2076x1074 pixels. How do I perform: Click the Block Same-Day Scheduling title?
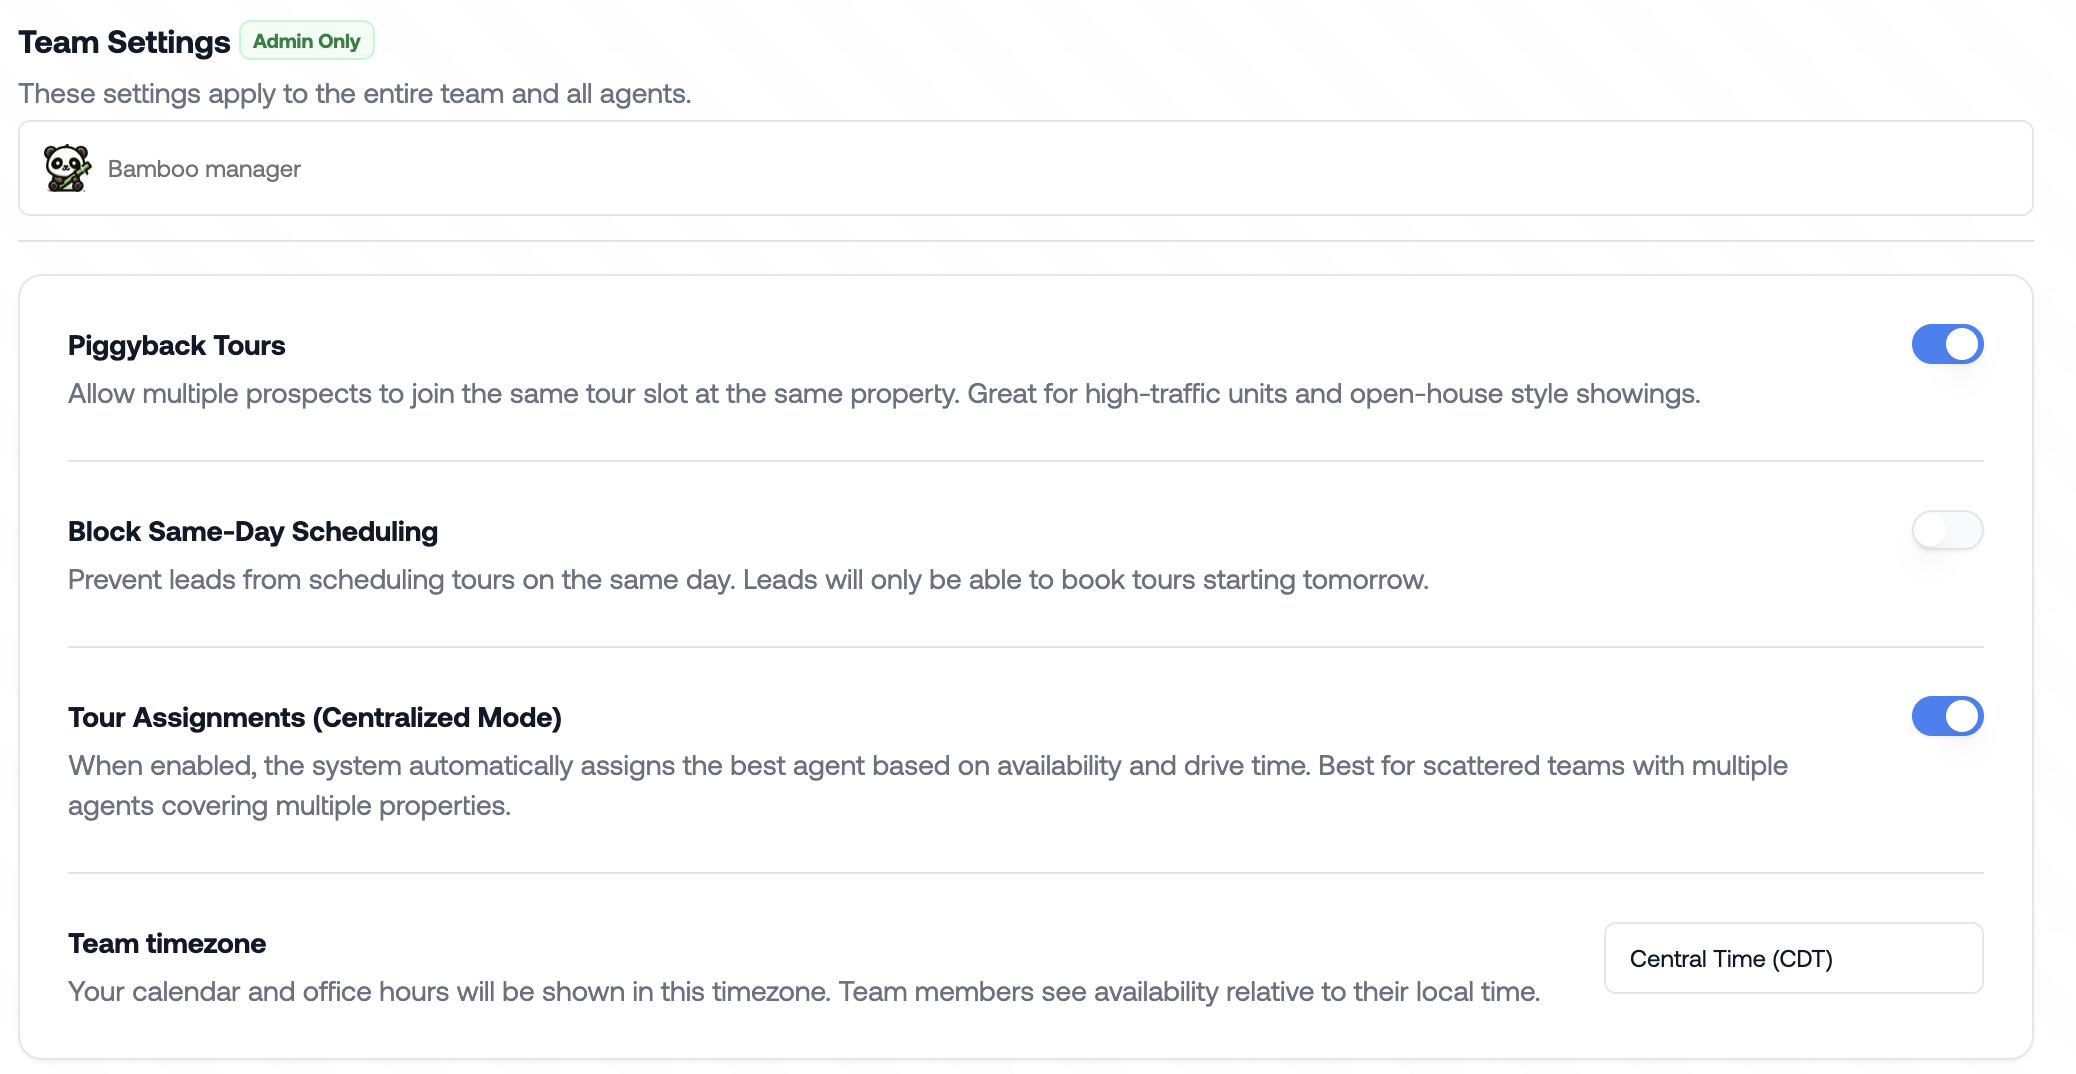[x=253, y=532]
